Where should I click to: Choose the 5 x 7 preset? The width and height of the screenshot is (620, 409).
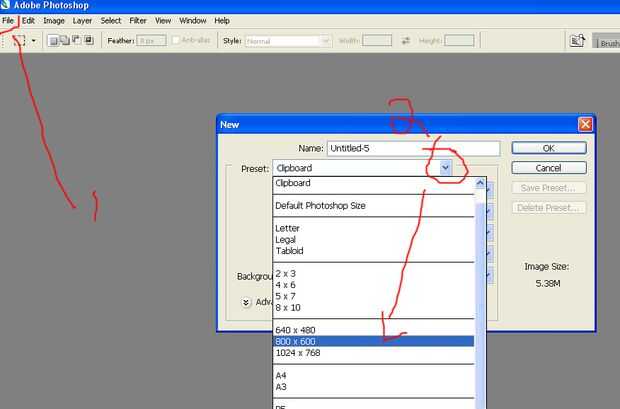(x=374, y=296)
